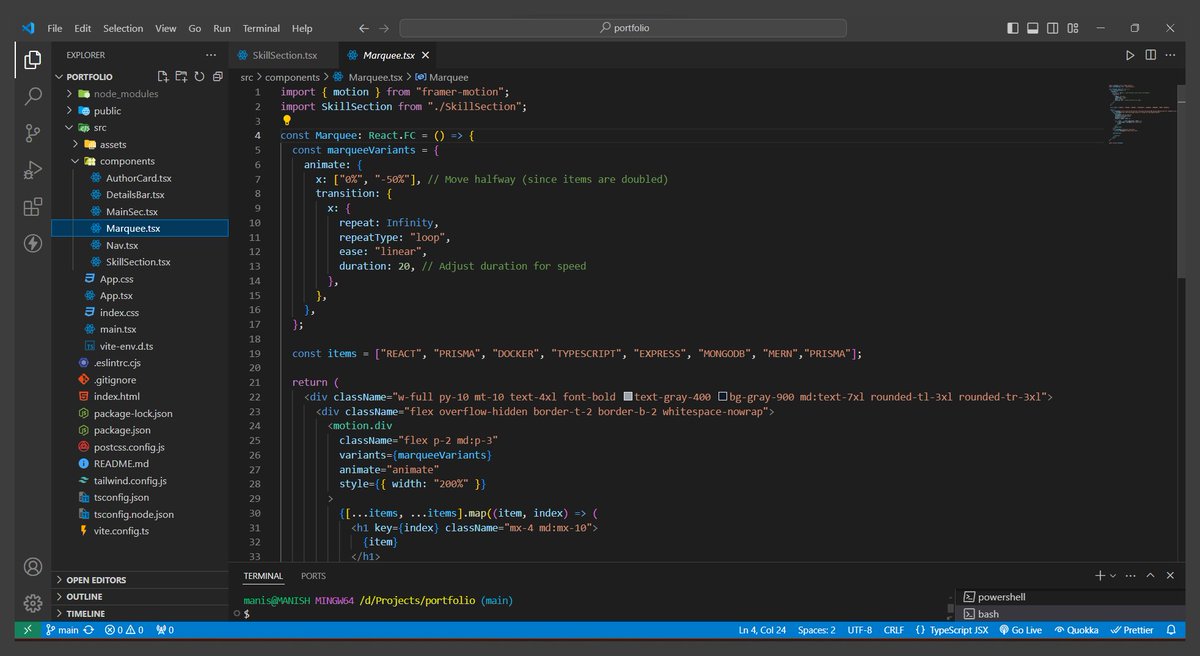Switch to the PORTS panel tab

313,576
